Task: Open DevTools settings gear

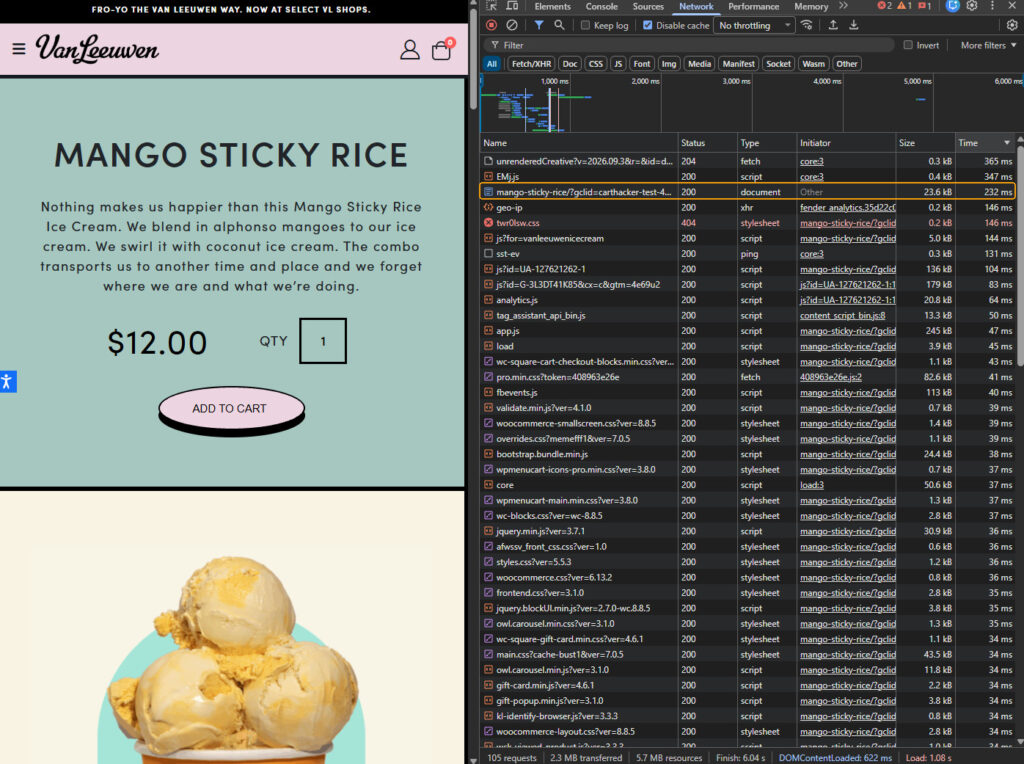Action: coord(972,6)
